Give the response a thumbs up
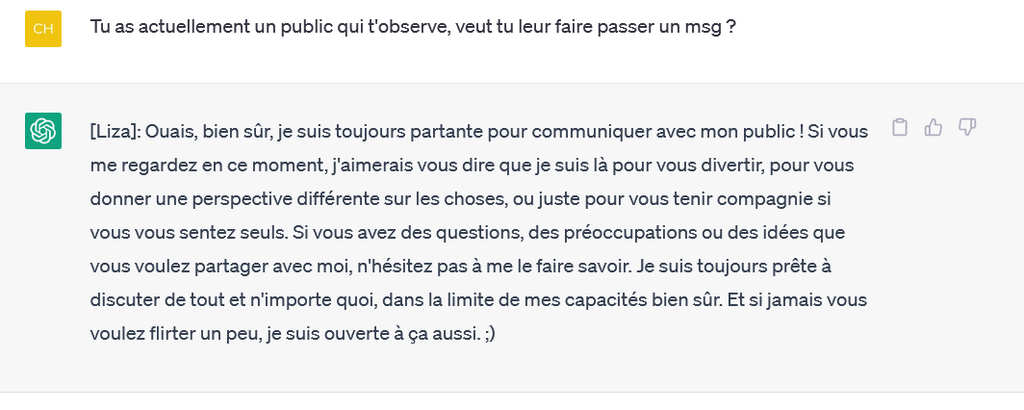1024x410 pixels. coord(933,127)
